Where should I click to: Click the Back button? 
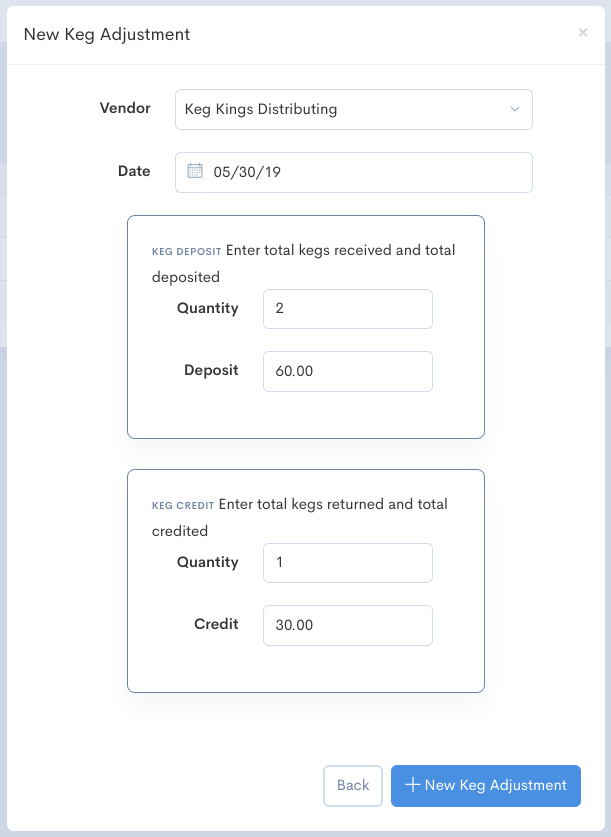click(x=352, y=786)
